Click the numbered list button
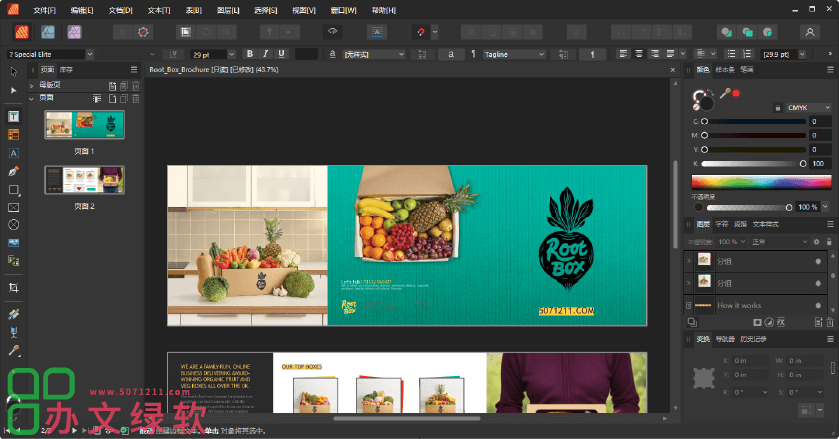The height and width of the screenshot is (439, 839). [x=747, y=54]
